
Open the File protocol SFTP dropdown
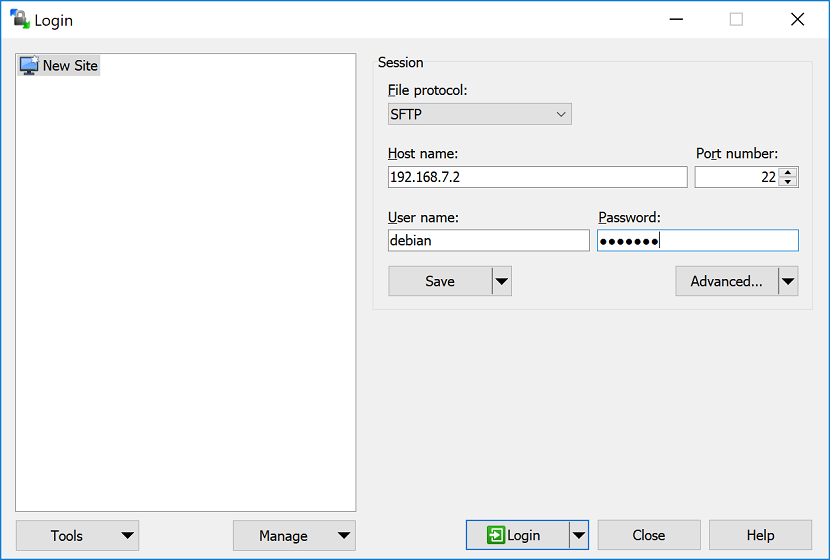[x=479, y=114]
